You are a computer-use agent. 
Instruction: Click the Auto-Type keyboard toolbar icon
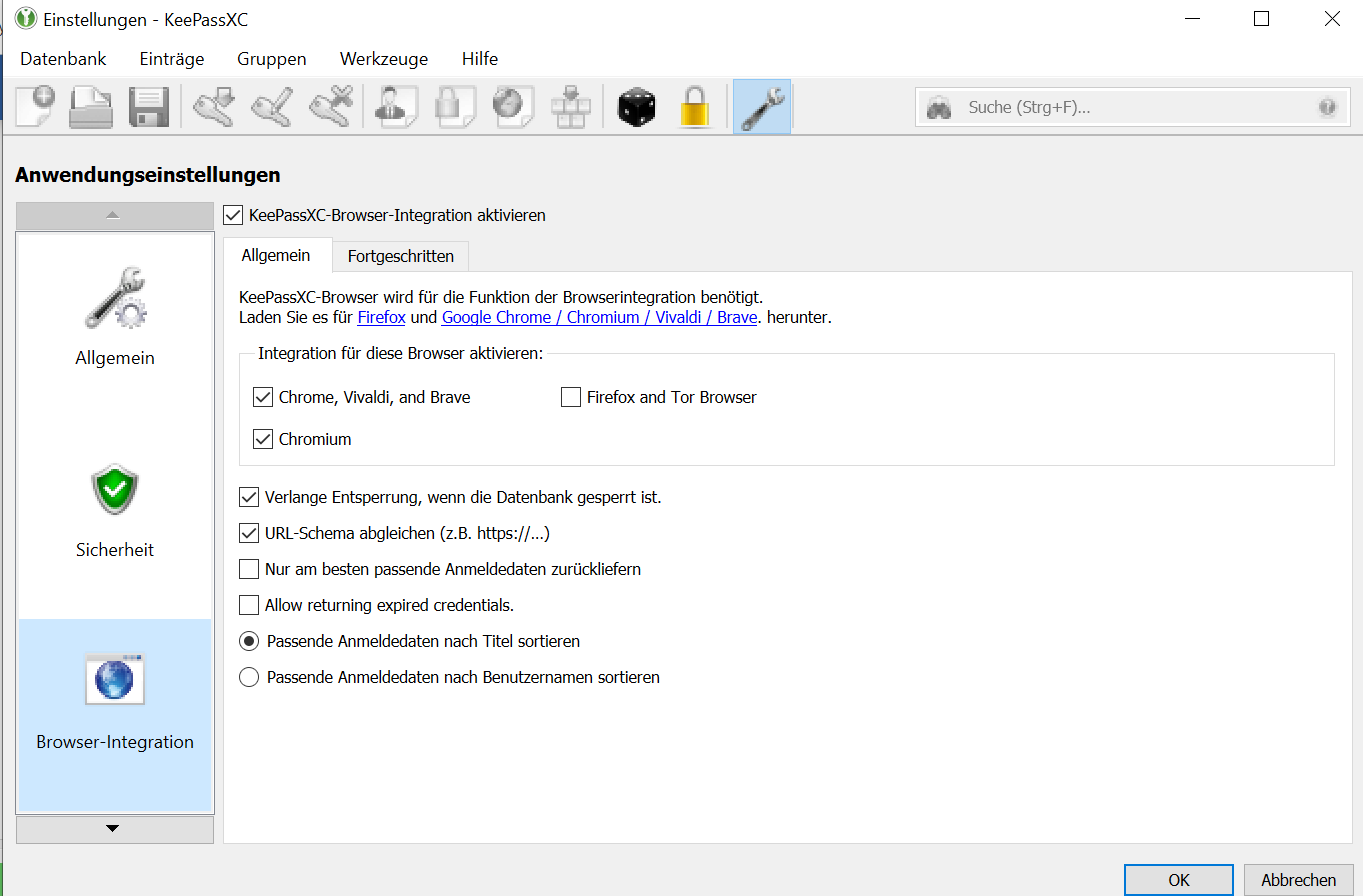click(571, 106)
